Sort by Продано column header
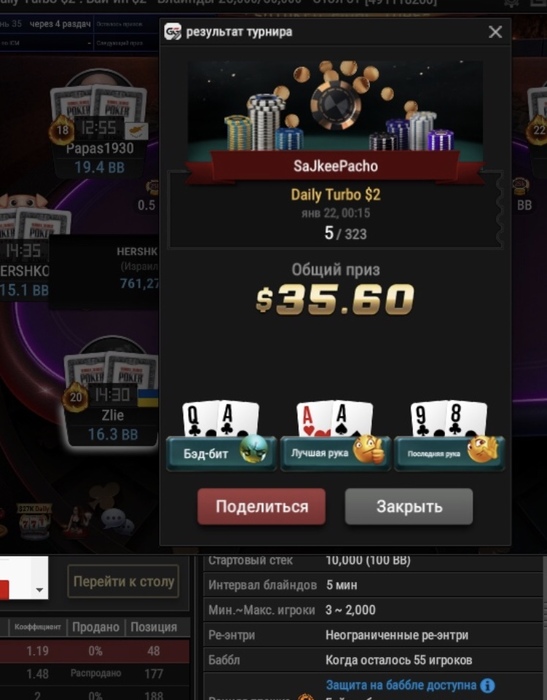This screenshot has width=547, height=700. point(96,627)
